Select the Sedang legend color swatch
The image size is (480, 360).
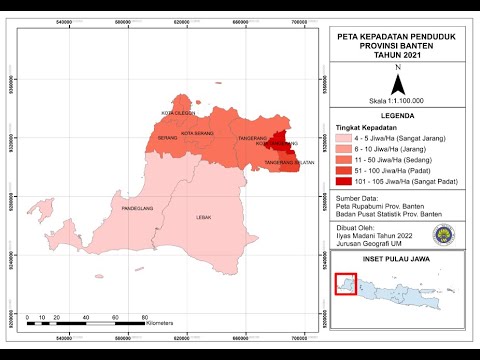click(x=344, y=160)
